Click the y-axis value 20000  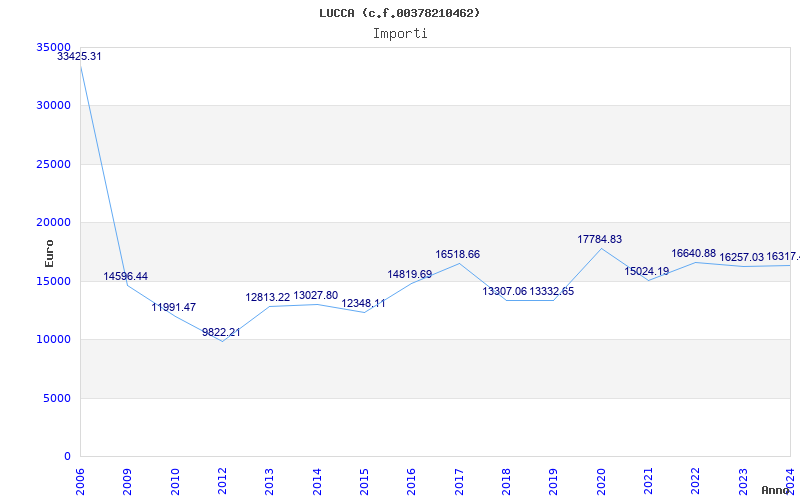(53, 222)
